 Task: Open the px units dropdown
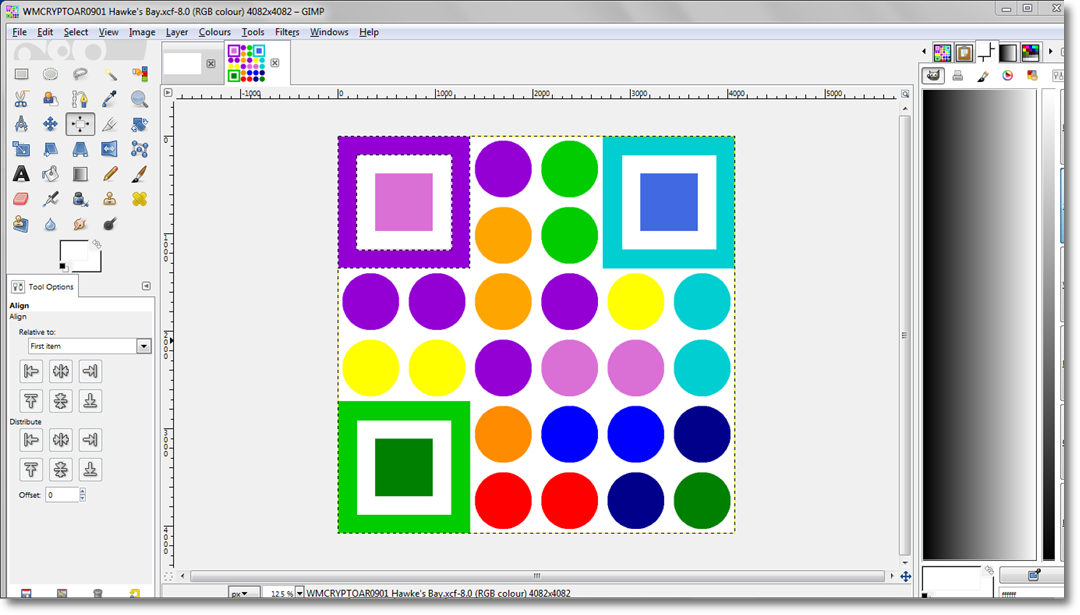point(244,593)
